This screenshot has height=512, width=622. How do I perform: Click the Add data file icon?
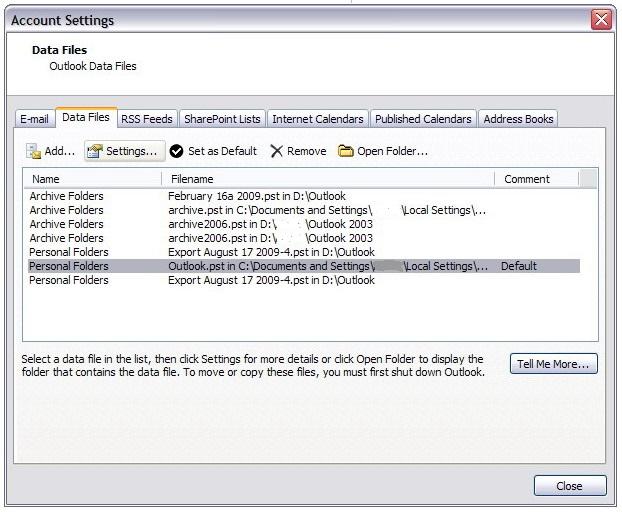click(33, 151)
